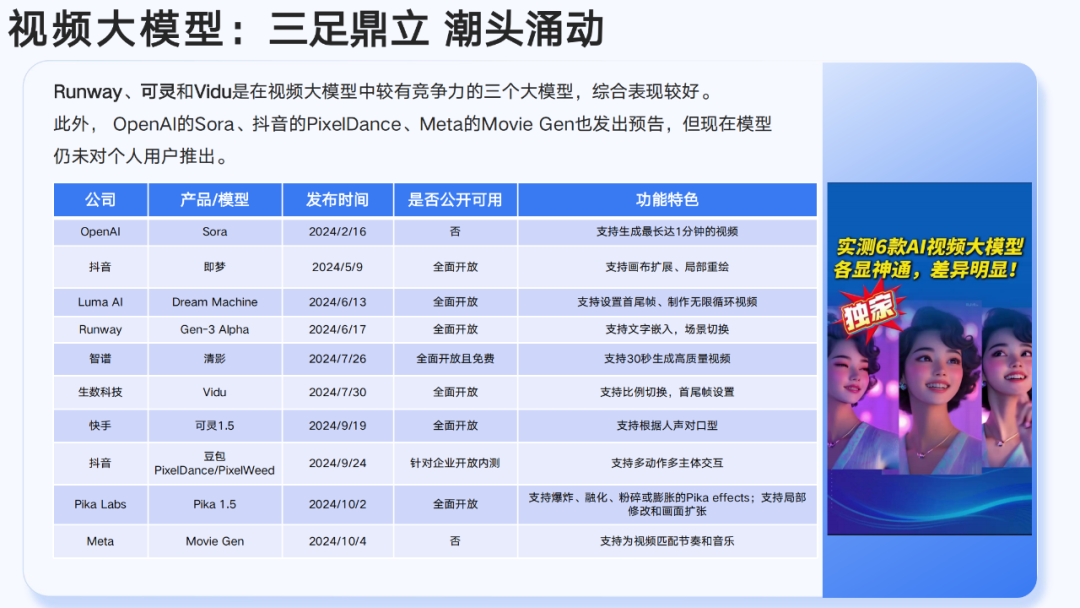Click the 公司 column header
1080x608 pixels.
pos(101,200)
